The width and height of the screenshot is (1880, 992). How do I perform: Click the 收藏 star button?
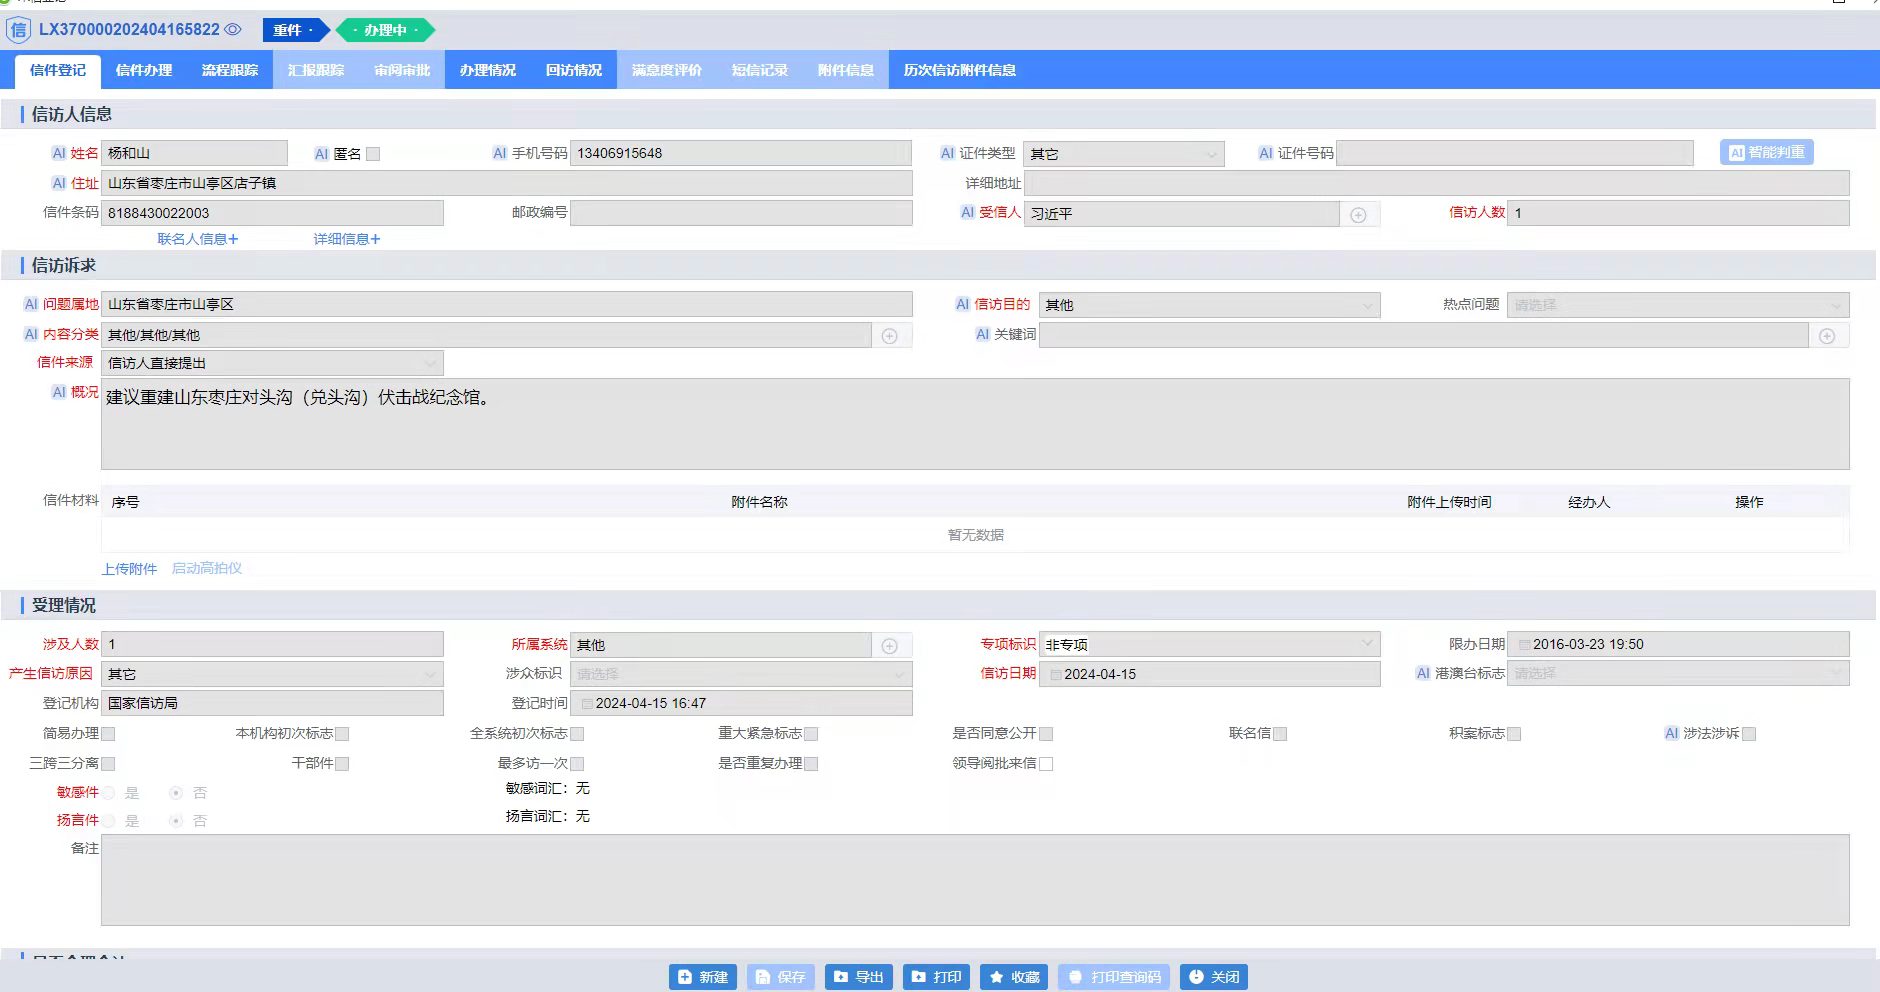1014,977
